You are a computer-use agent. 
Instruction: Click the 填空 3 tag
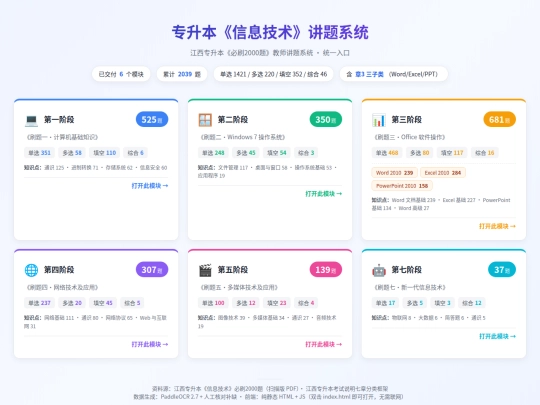click(443, 303)
